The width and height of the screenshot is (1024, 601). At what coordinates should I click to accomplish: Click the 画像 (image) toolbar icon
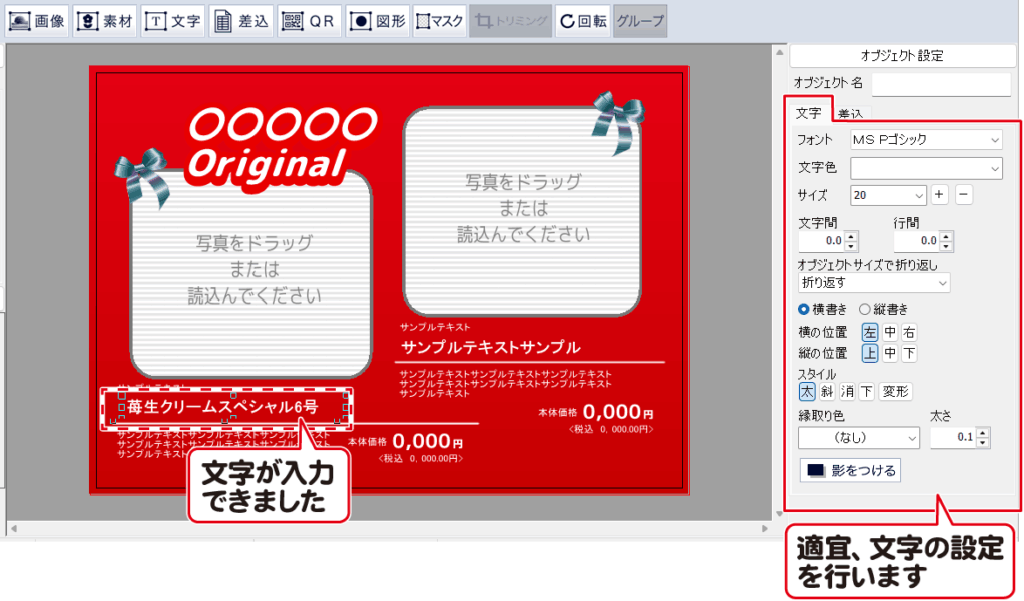click(38, 21)
